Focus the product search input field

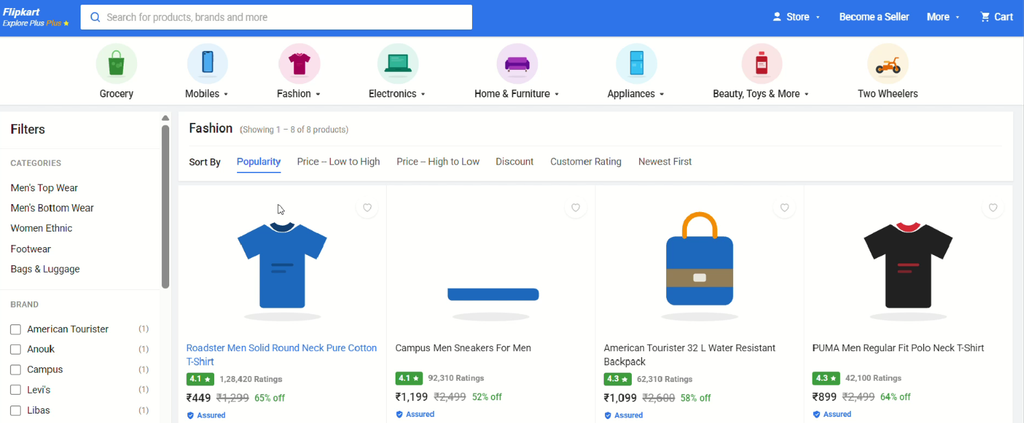point(276,17)
